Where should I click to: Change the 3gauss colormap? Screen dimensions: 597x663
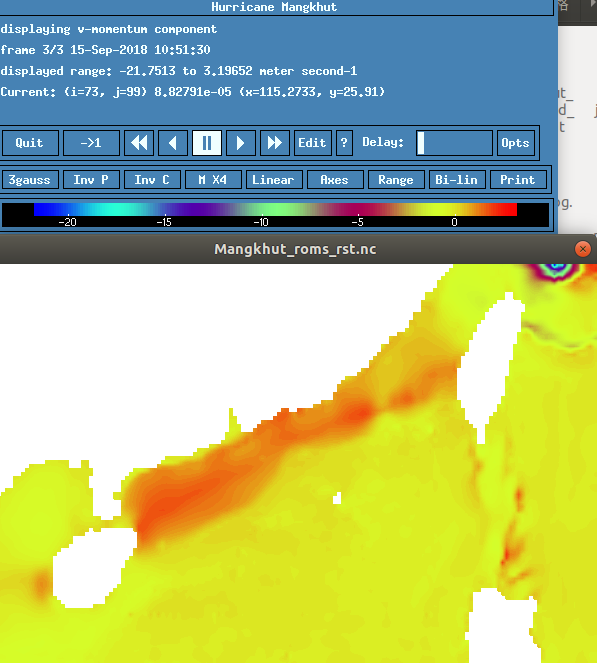(x=30, y=180)
